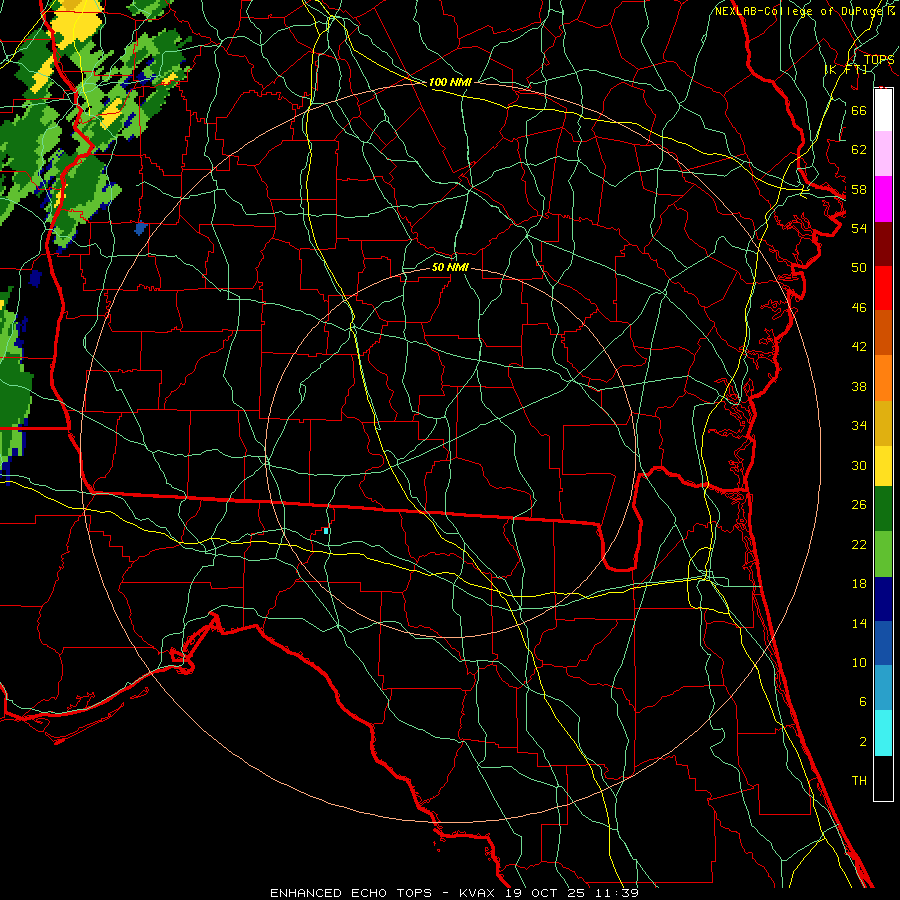Click the '38' legend value
This screenshot has height=900, width=900.
point(859,386)
